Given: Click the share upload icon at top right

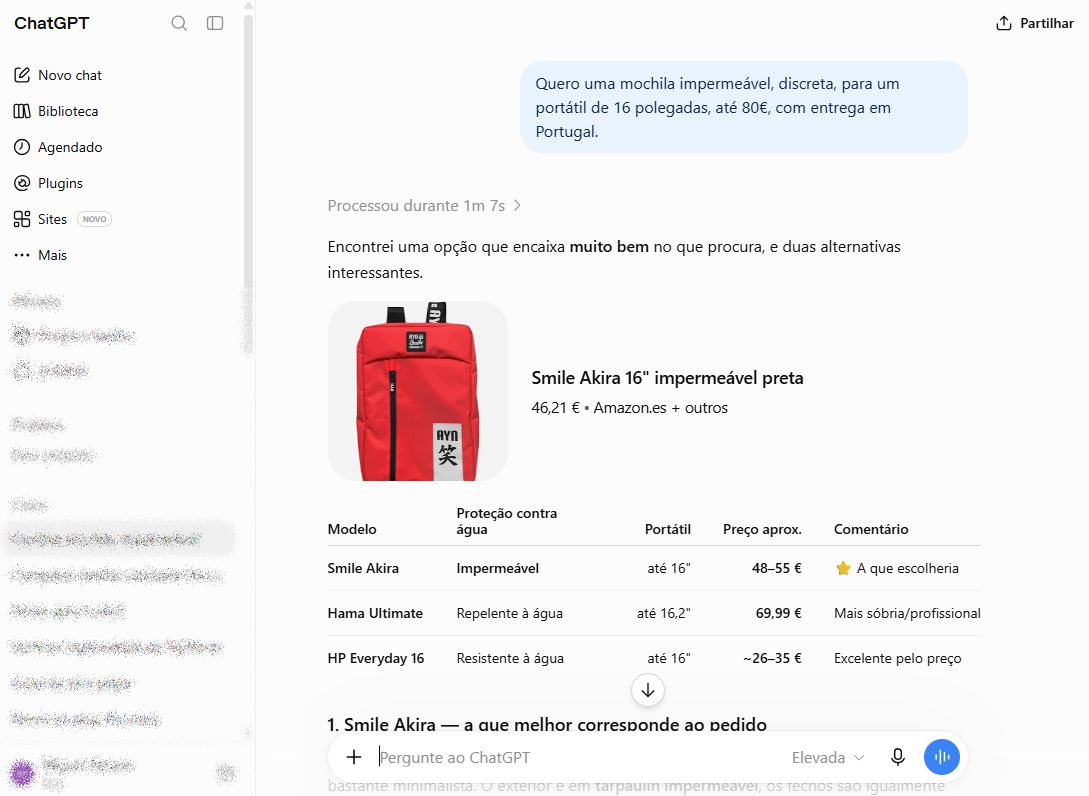Looking at the screenshot, I should click(x=1004, y=23).
